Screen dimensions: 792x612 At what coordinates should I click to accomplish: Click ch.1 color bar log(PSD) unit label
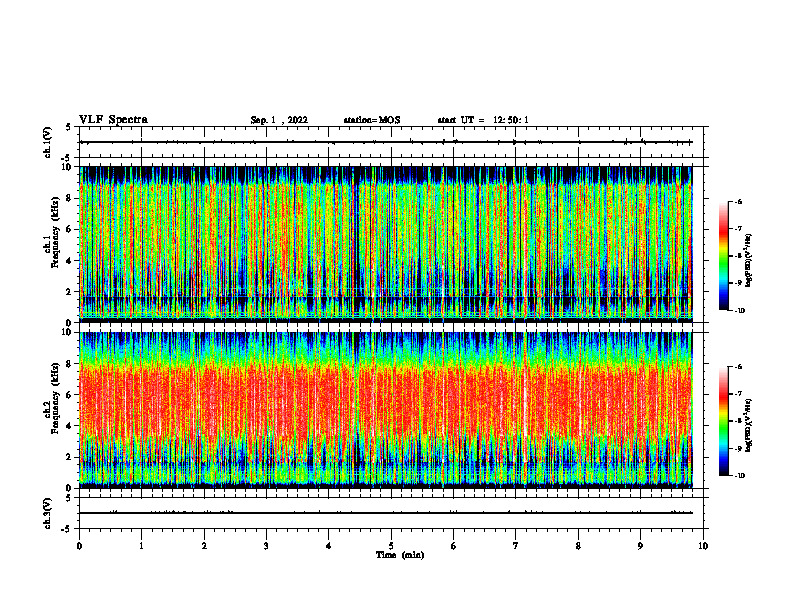[x=749, y=261]
